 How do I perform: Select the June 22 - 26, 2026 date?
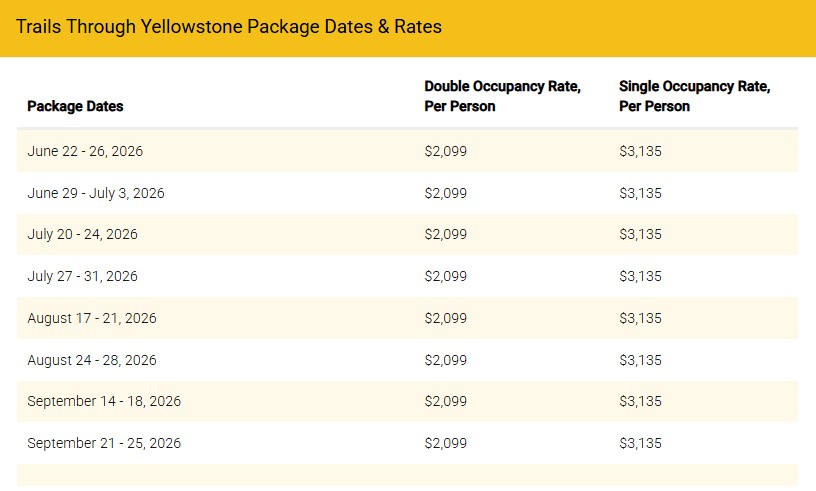tap(85, 152)
